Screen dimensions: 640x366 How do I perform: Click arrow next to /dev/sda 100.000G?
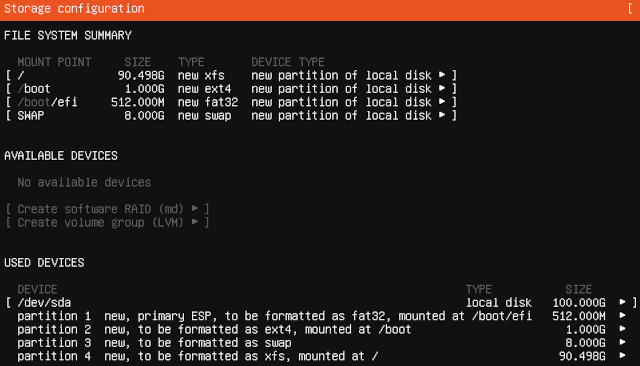(622, 302)
